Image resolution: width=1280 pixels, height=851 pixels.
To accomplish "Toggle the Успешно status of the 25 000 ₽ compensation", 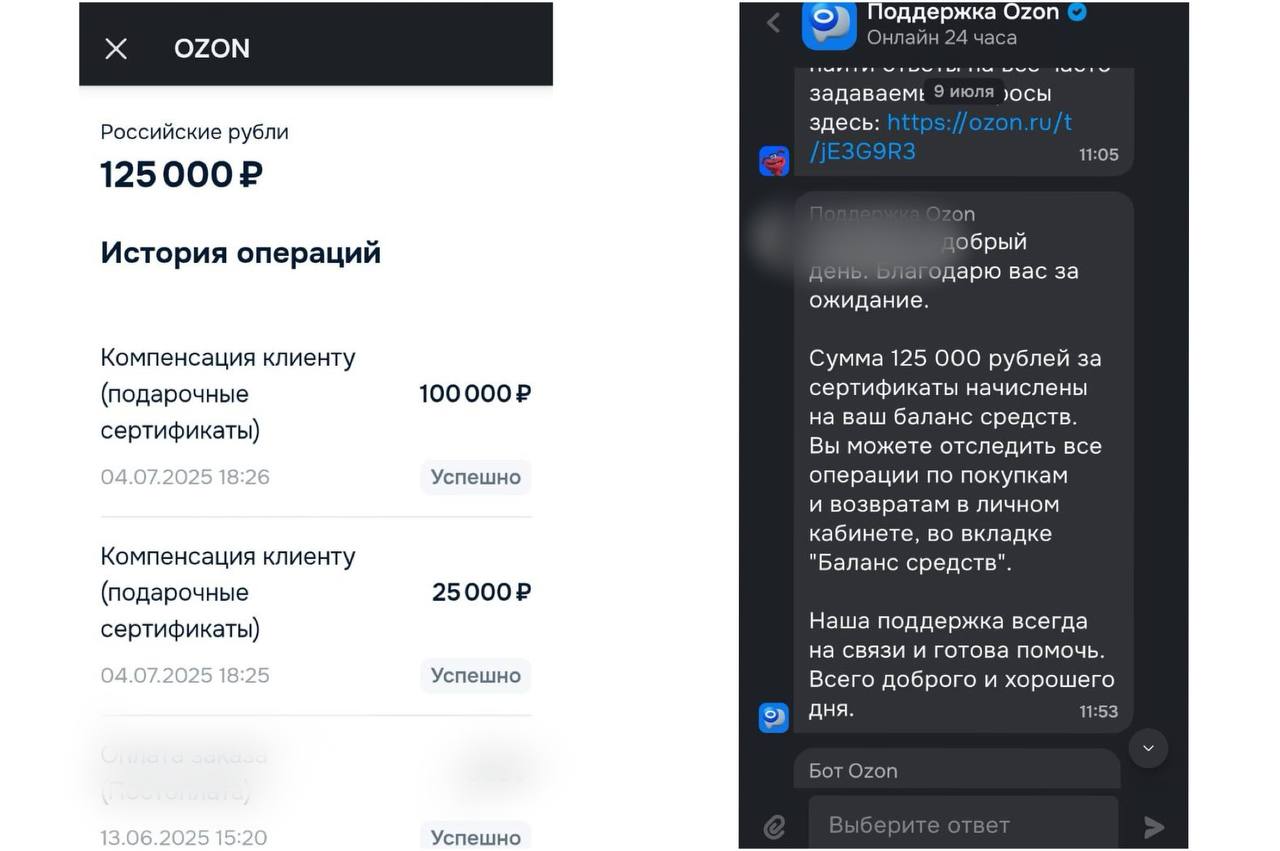I will (475, 675).
